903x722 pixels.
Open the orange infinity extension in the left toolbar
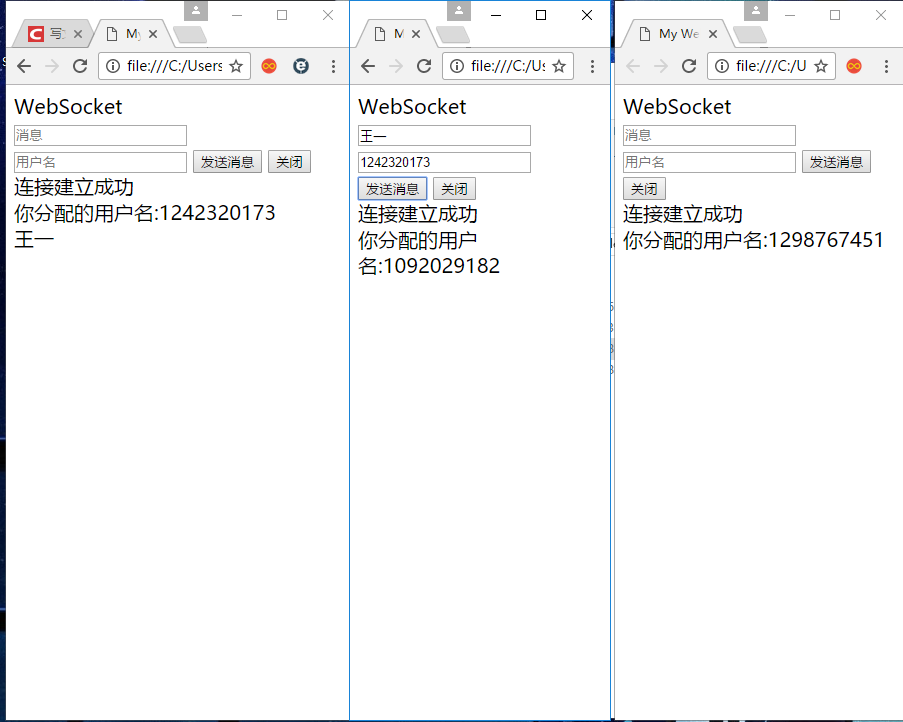click(269, 66)
